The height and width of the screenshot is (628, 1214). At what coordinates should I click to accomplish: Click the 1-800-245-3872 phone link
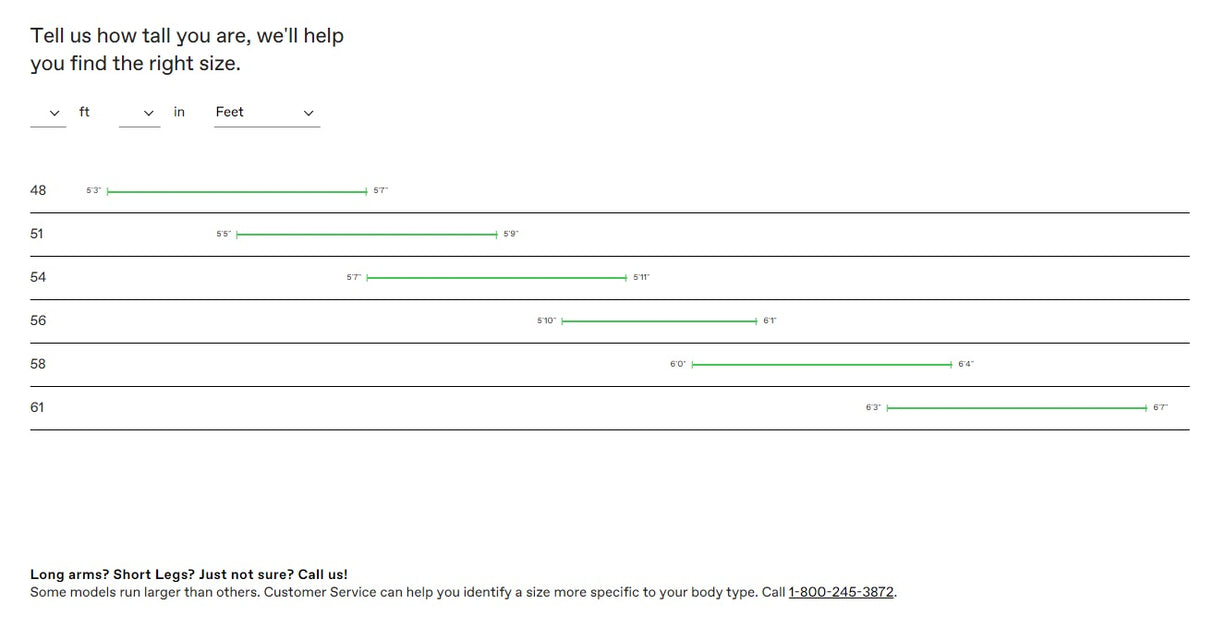pyautogui.click(x=840, y=592)
